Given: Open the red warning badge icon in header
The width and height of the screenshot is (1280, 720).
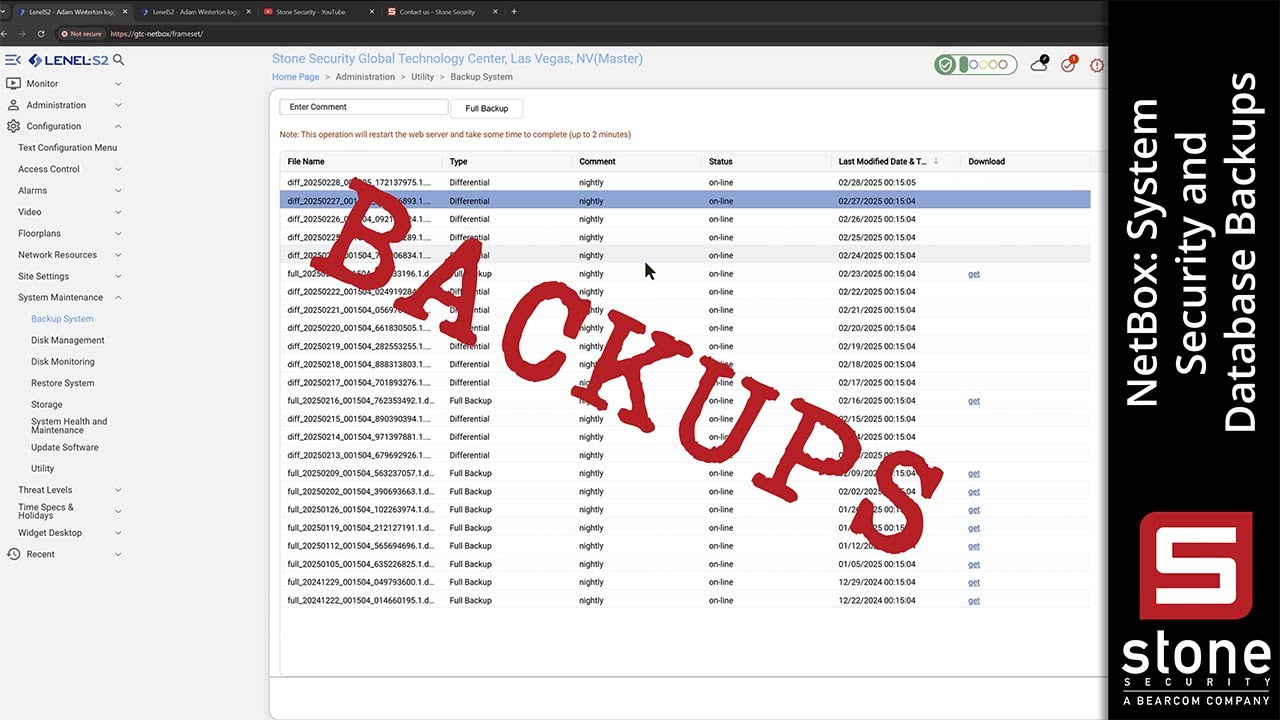Looking at the screenshot, I should [x=1097, y=65].
